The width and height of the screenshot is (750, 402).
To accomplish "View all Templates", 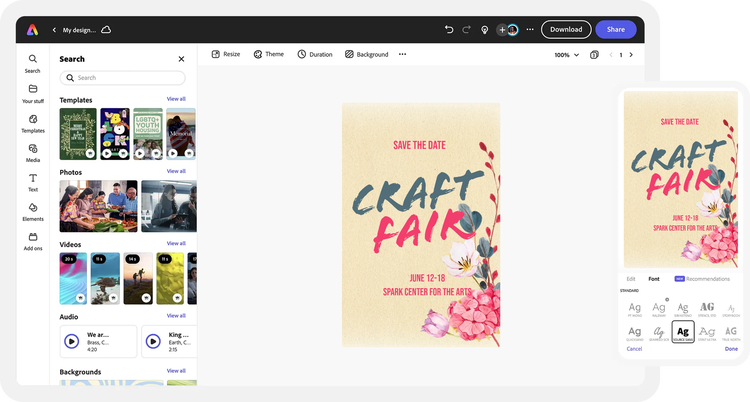I will point(176,99).
